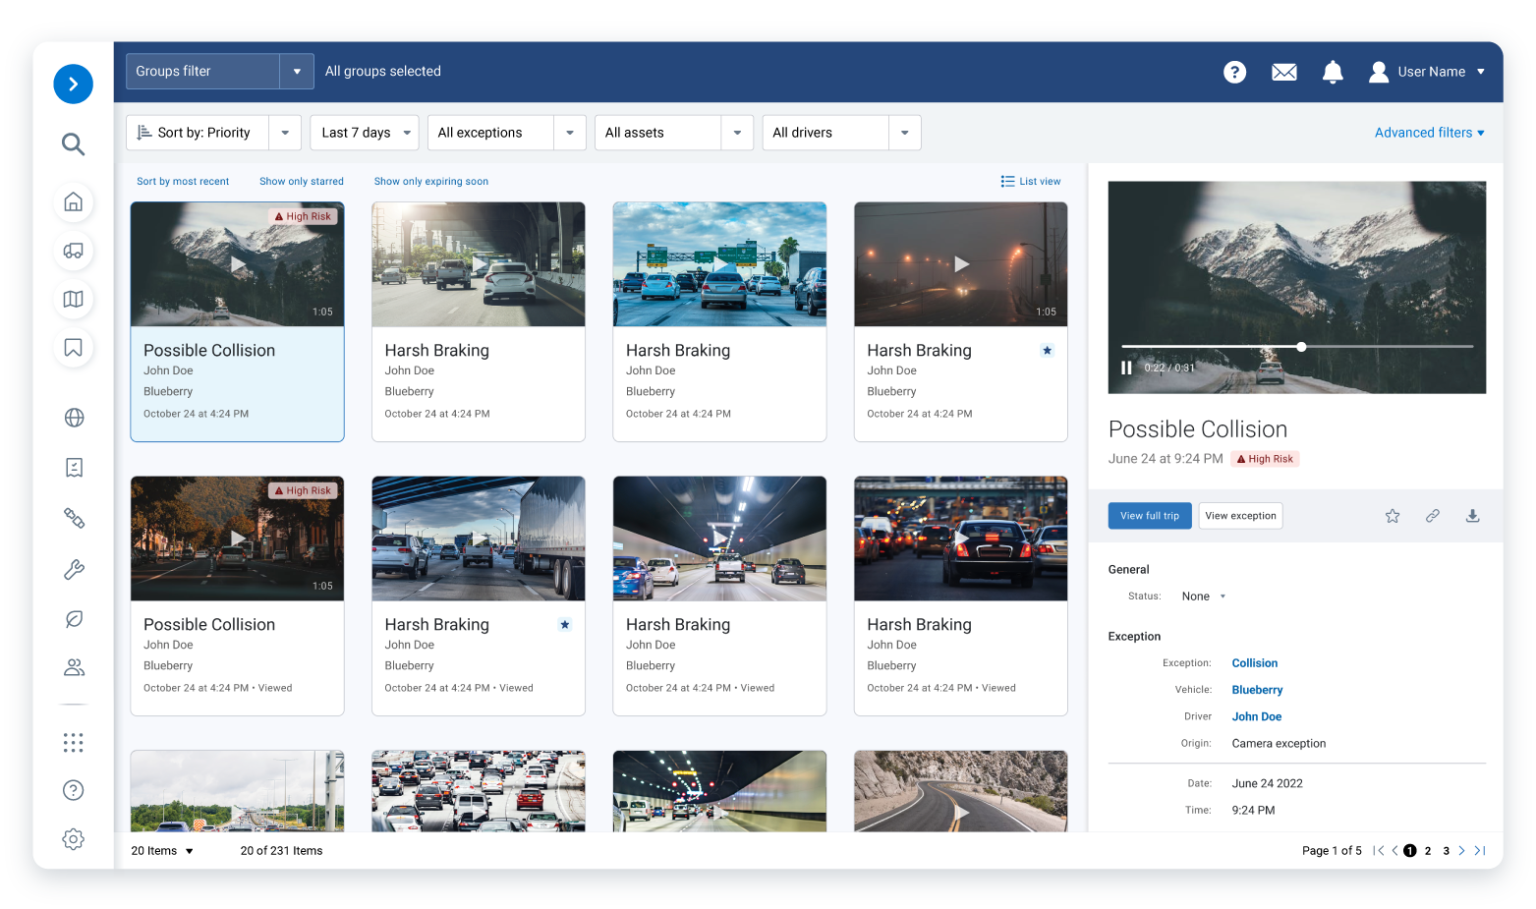Click the View full trip button
1536x909 pixels.
pyautogui.click(x=1149, y=516)
